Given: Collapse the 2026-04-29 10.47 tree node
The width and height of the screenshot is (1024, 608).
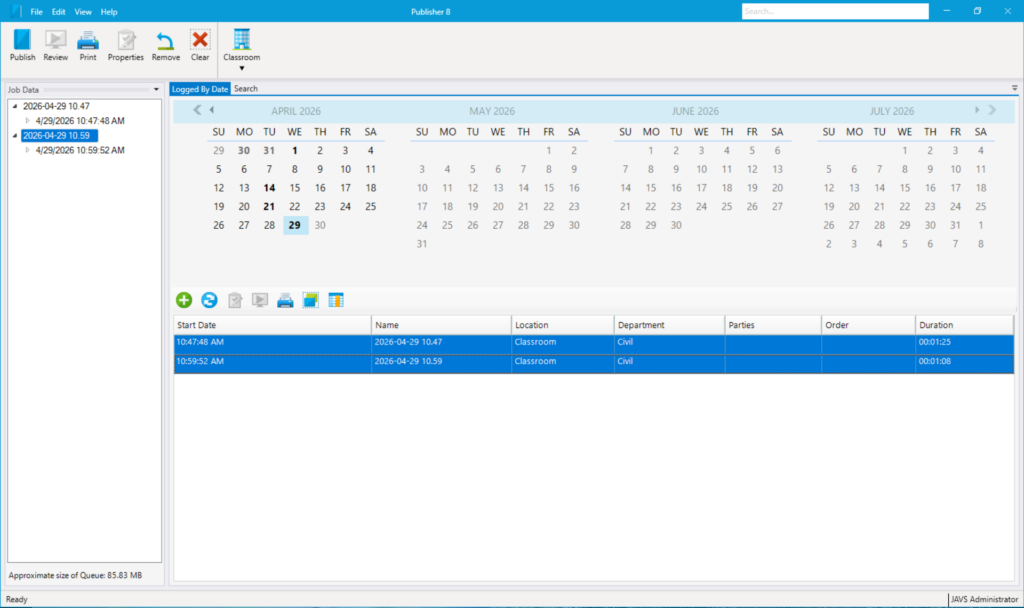Looking at the screenshot, I should (x=15, y=106).
